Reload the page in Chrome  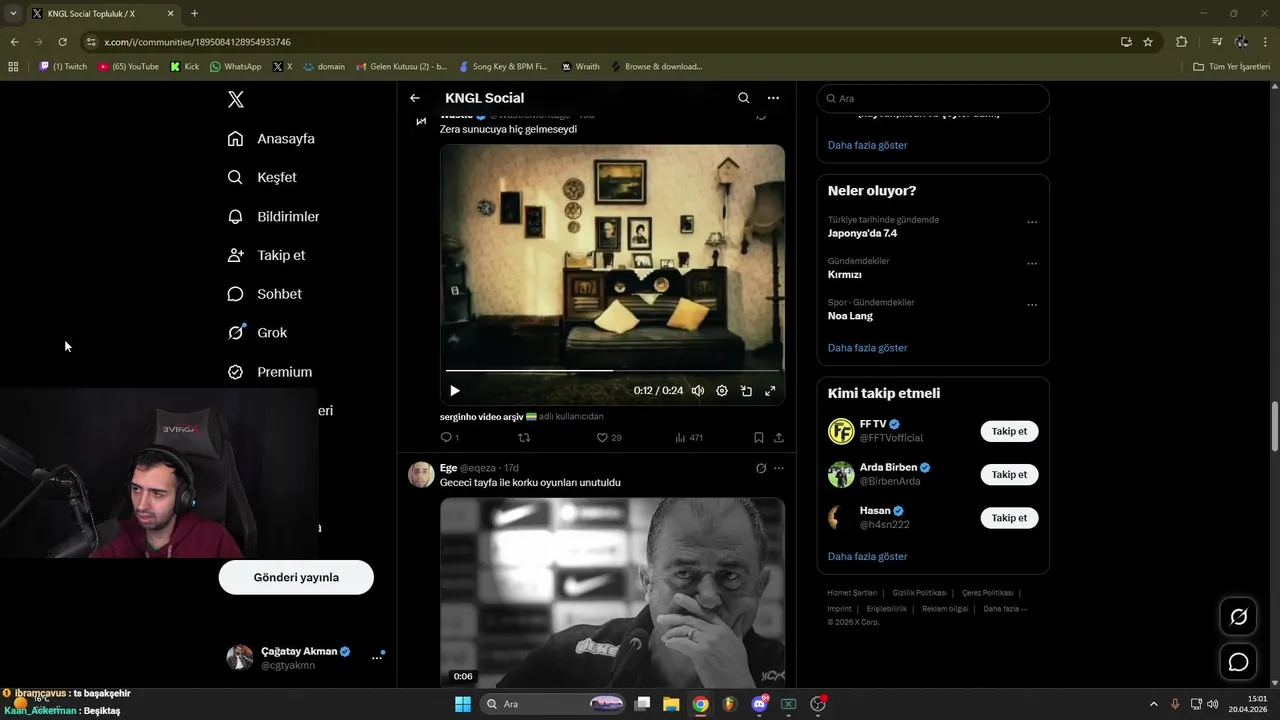[x=62, y=42]
